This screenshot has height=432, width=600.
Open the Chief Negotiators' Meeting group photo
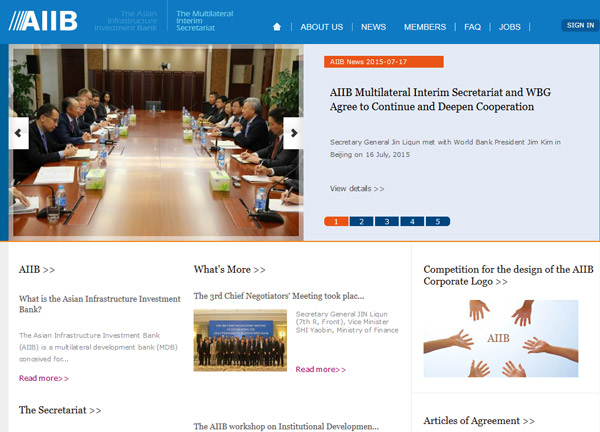238,340
